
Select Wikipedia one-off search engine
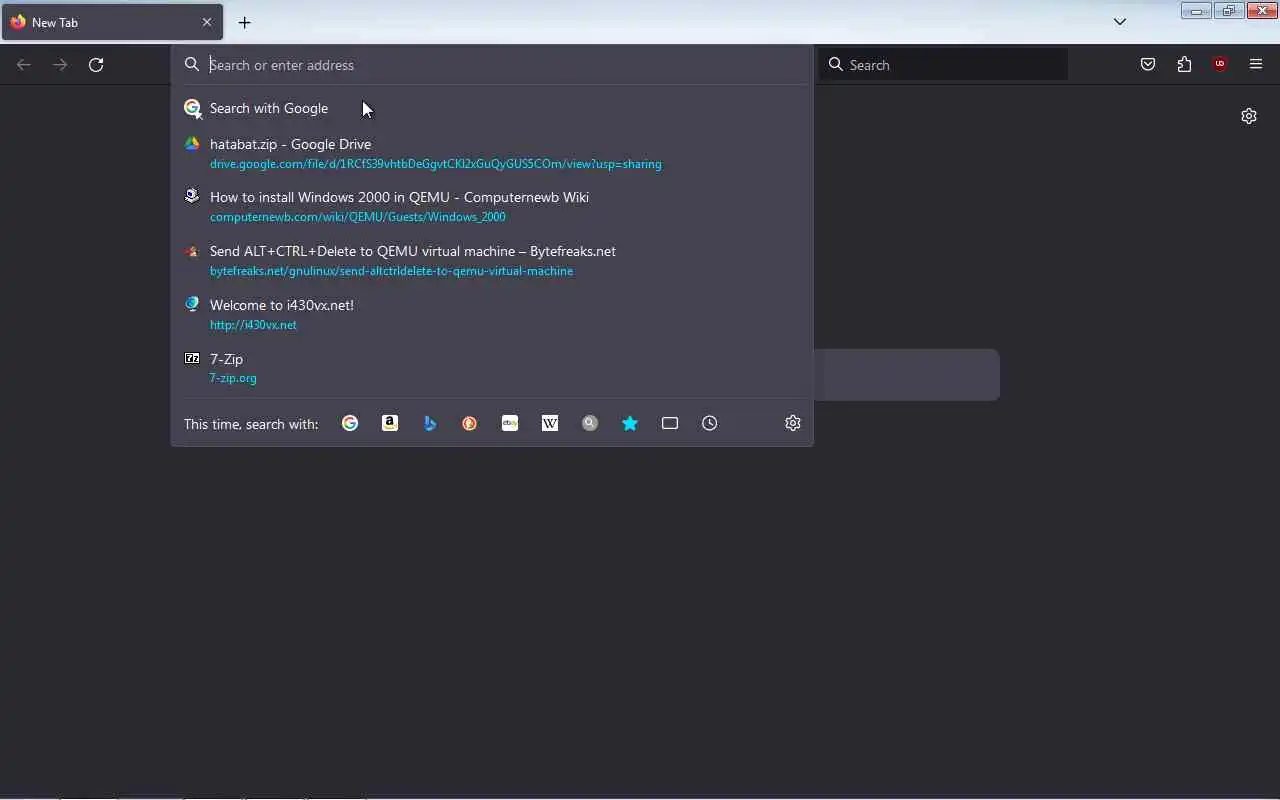[550, 423]
